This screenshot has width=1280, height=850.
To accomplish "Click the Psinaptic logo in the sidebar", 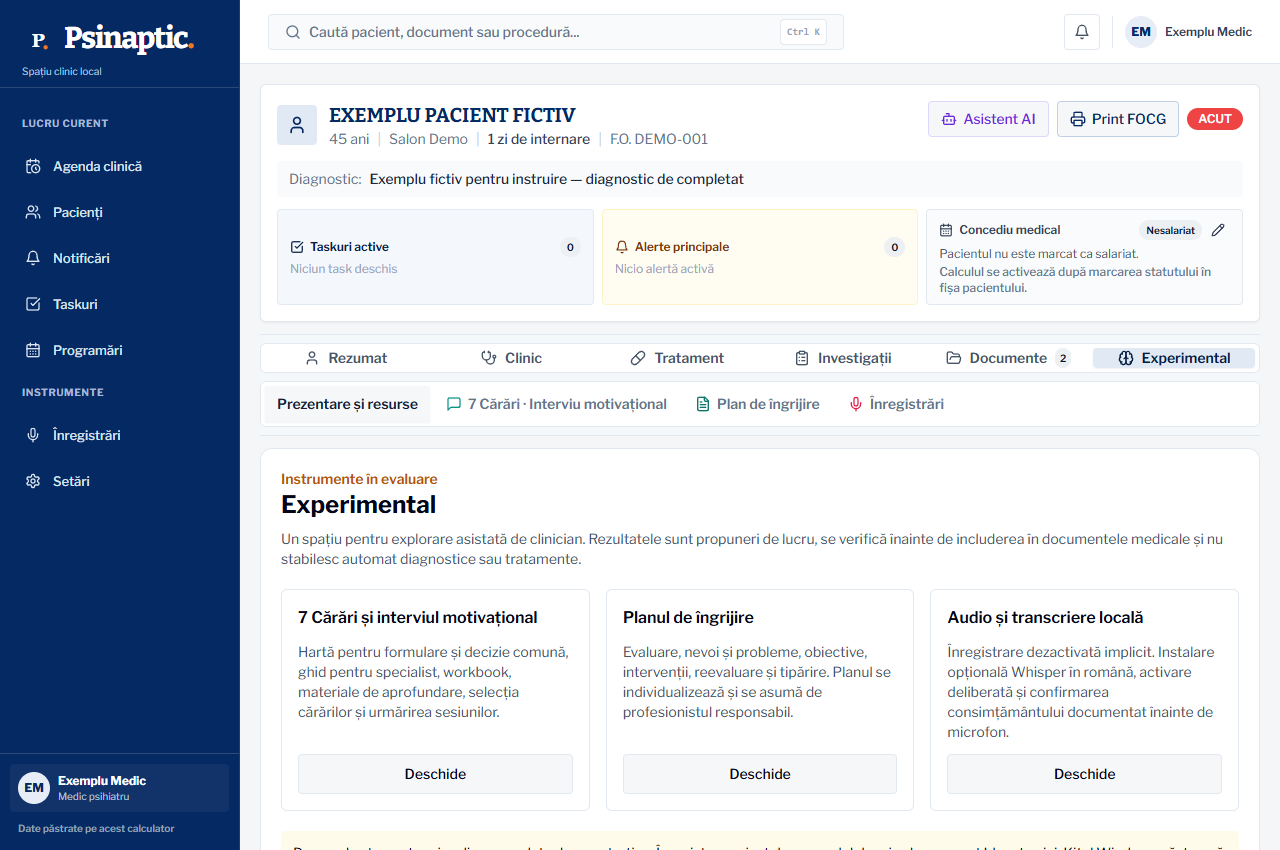I will click(111, 39).
